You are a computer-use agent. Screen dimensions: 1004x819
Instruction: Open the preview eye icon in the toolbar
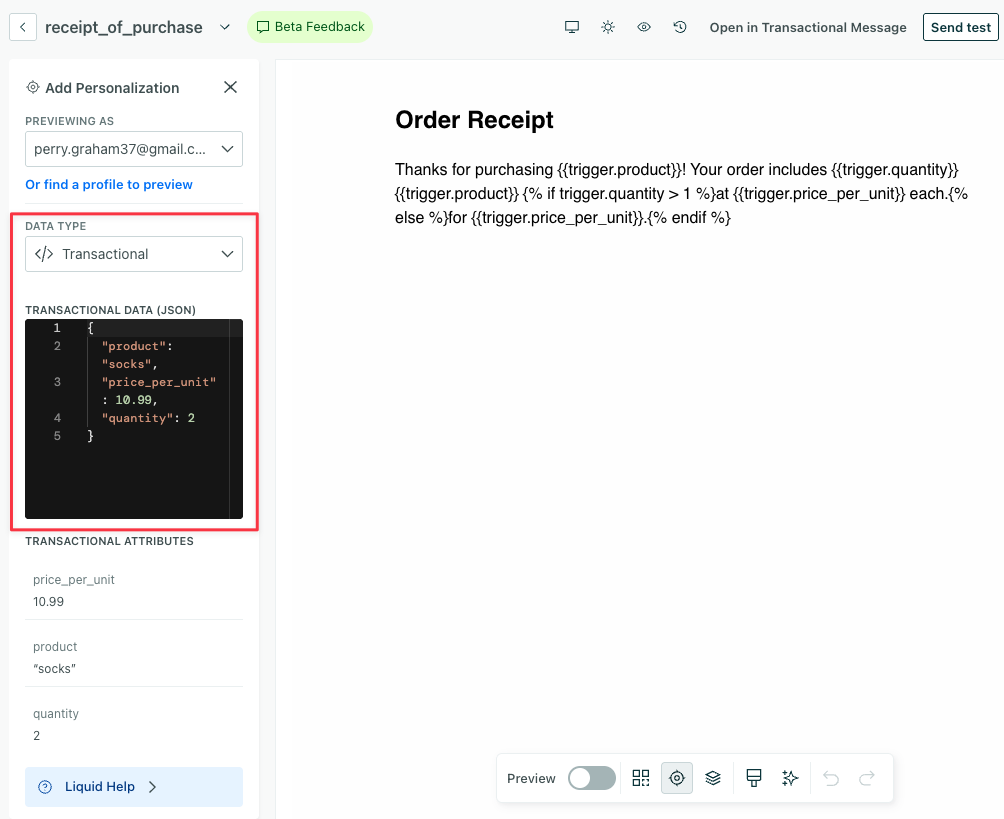pyautogui.click(x=643, y=27)
